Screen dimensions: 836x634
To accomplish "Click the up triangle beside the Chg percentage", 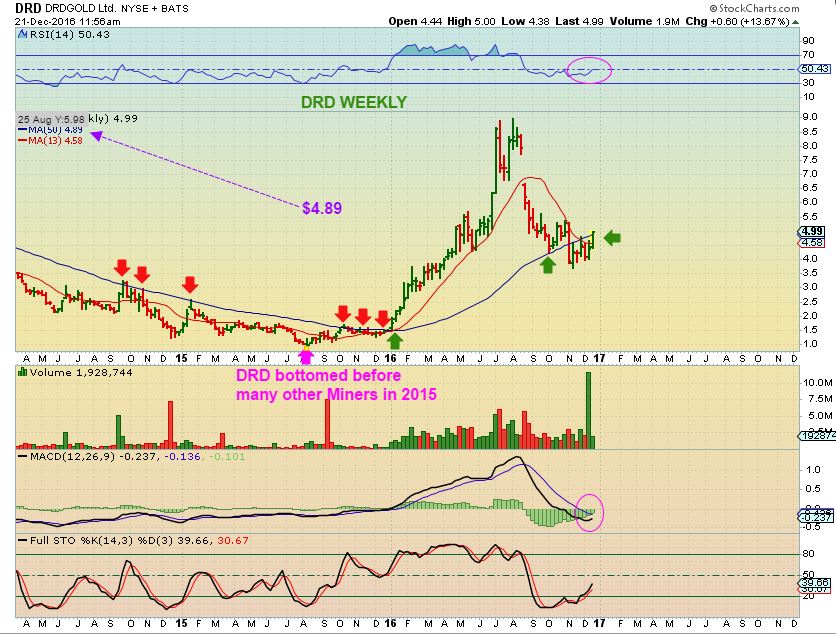I will pos(795,22).
